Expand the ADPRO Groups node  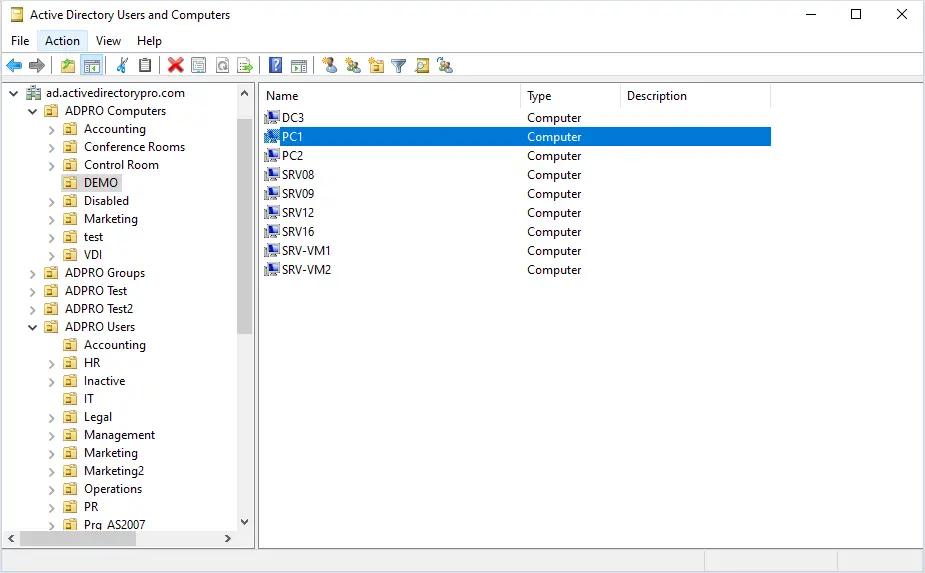32,273
